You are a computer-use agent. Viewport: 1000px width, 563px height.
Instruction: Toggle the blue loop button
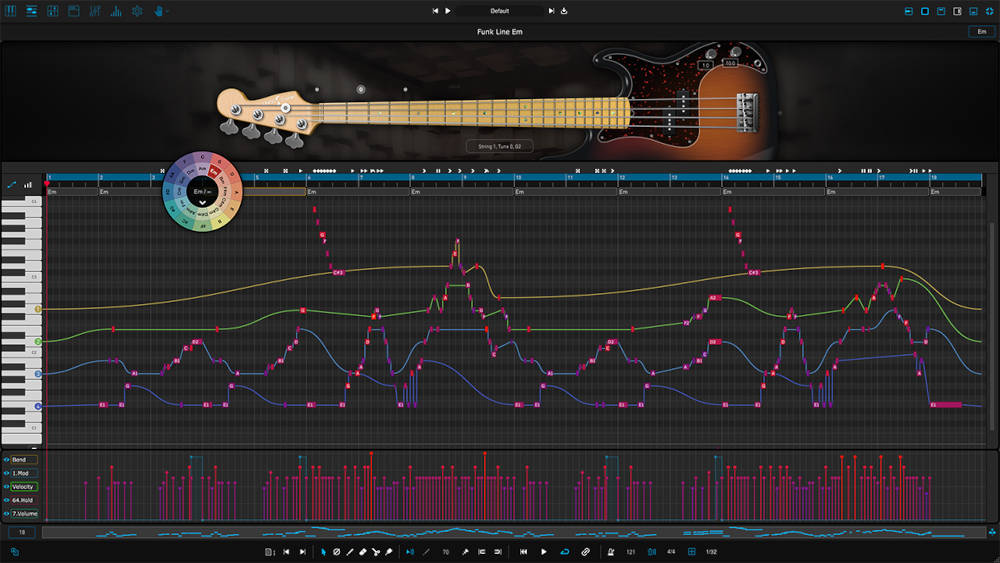pos(564,552)
